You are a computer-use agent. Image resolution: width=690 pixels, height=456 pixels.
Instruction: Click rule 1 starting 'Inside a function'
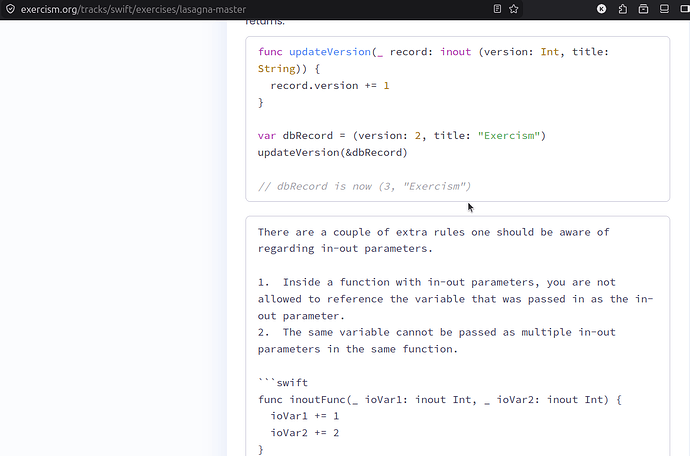tap(455, 299)
